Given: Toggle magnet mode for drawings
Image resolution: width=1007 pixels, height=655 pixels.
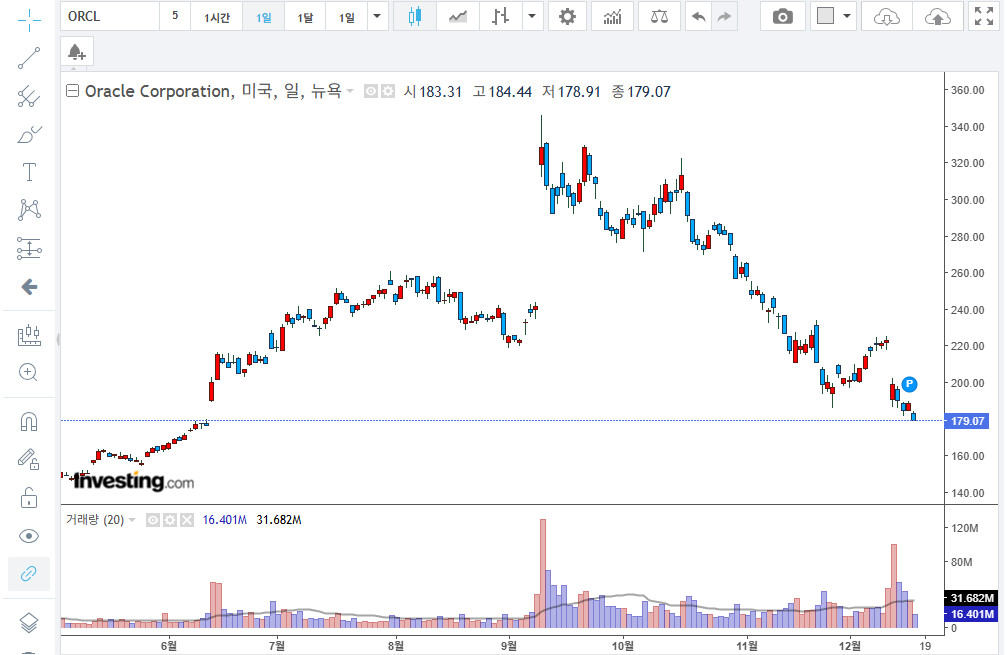Looking at the screenshot, I should point(29,422).
